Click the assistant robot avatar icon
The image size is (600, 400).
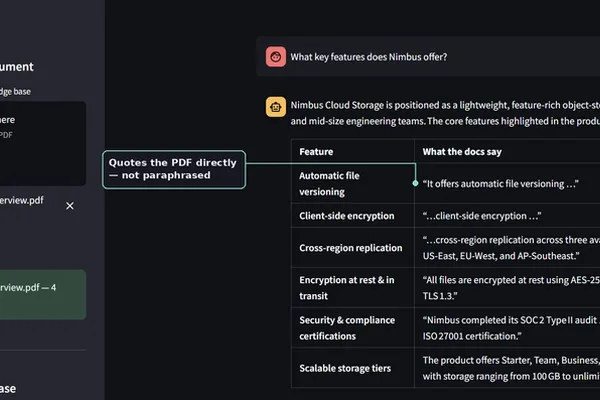click(x=276, y=106)
